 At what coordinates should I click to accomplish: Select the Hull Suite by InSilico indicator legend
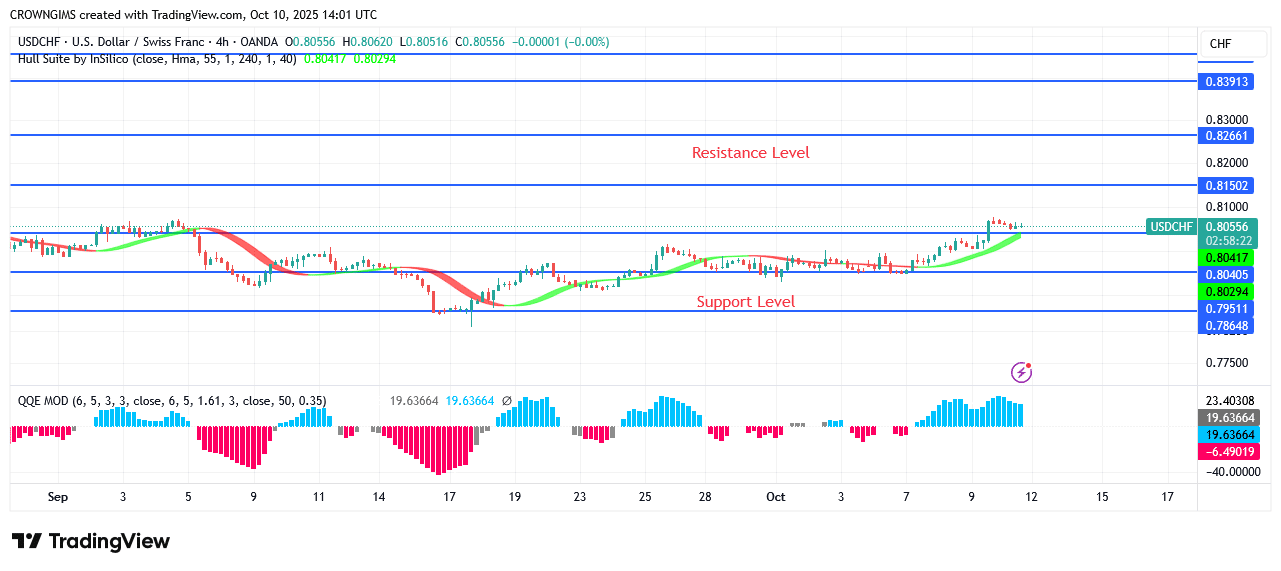click(156, 59)
